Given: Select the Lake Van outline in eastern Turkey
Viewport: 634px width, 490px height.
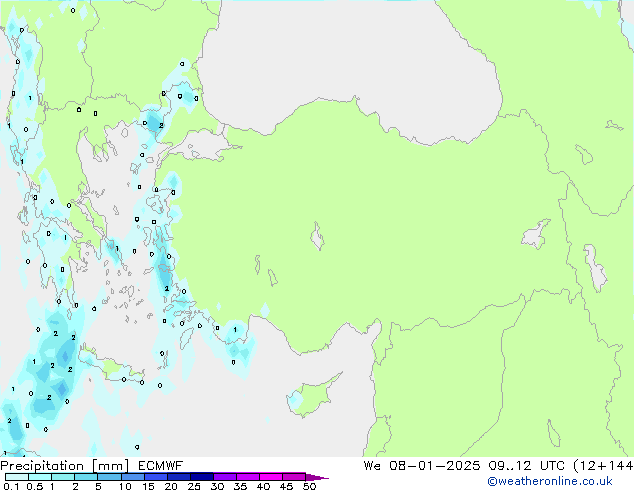Looking at the screenshot, I should (x=536, y=236).
